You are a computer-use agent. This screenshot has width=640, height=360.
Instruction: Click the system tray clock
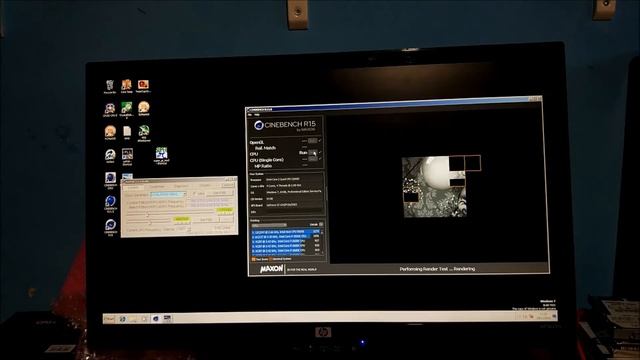(x=543, y=316)
